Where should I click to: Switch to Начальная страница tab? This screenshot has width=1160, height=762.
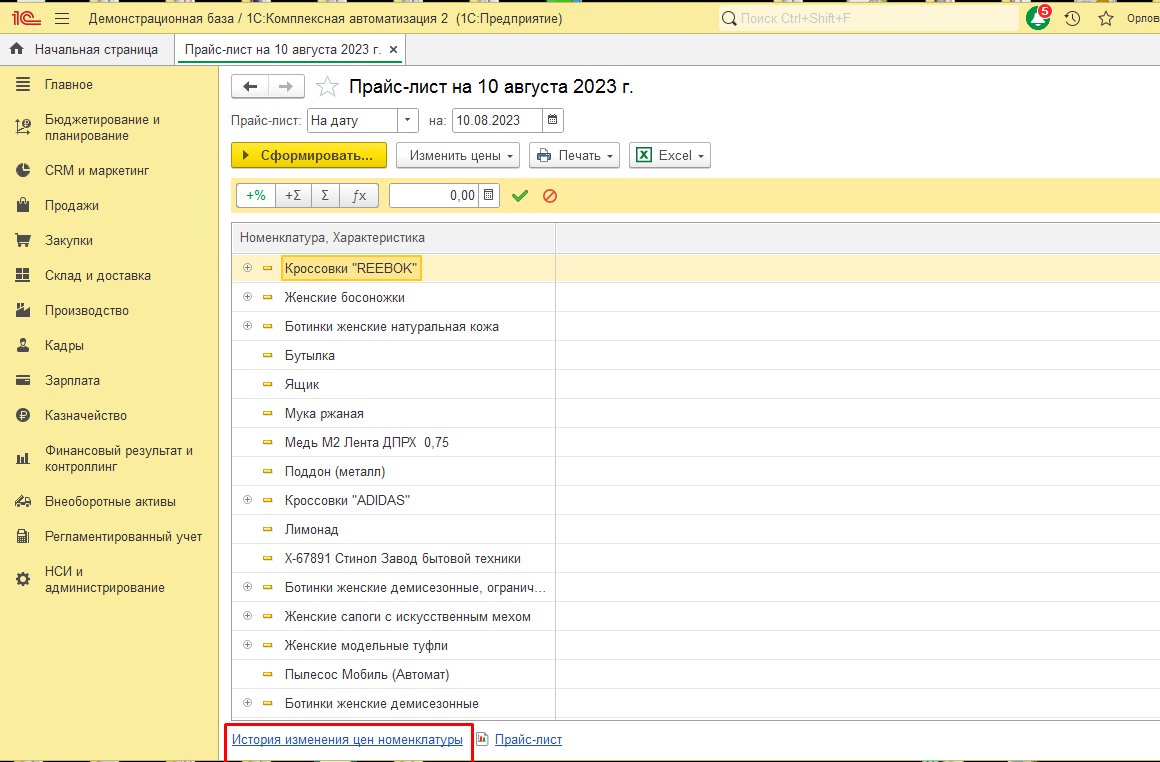click(x=87, y=50)
